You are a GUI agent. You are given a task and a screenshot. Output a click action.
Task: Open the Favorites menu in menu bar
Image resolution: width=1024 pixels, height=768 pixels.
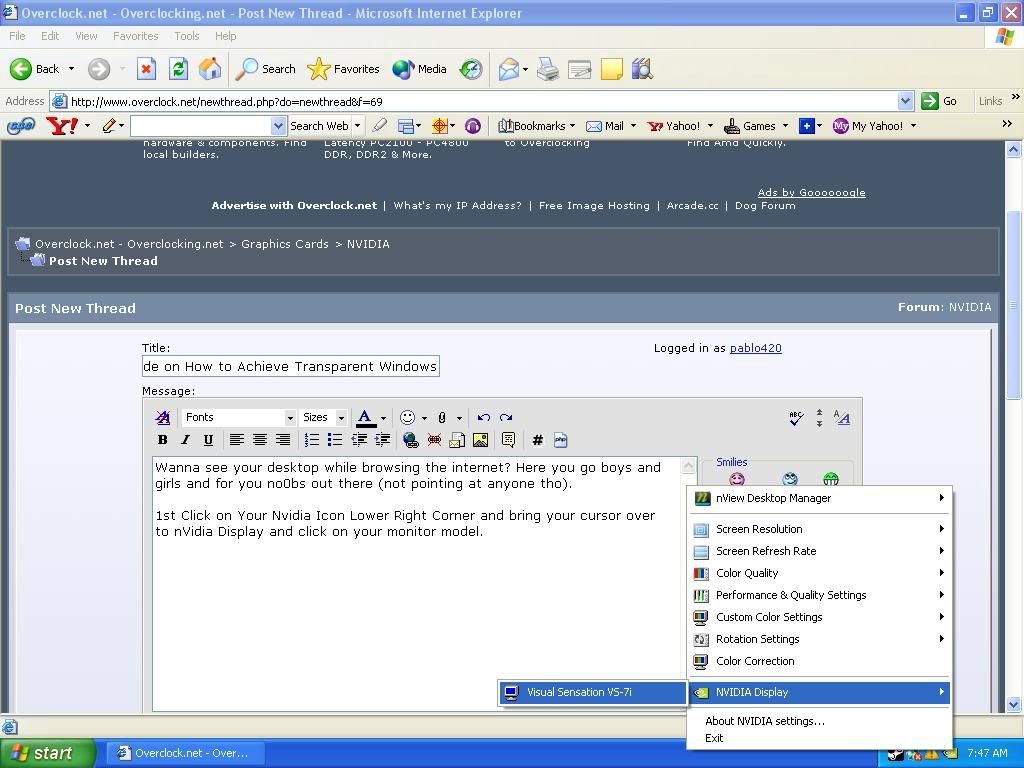pos(135,36)
